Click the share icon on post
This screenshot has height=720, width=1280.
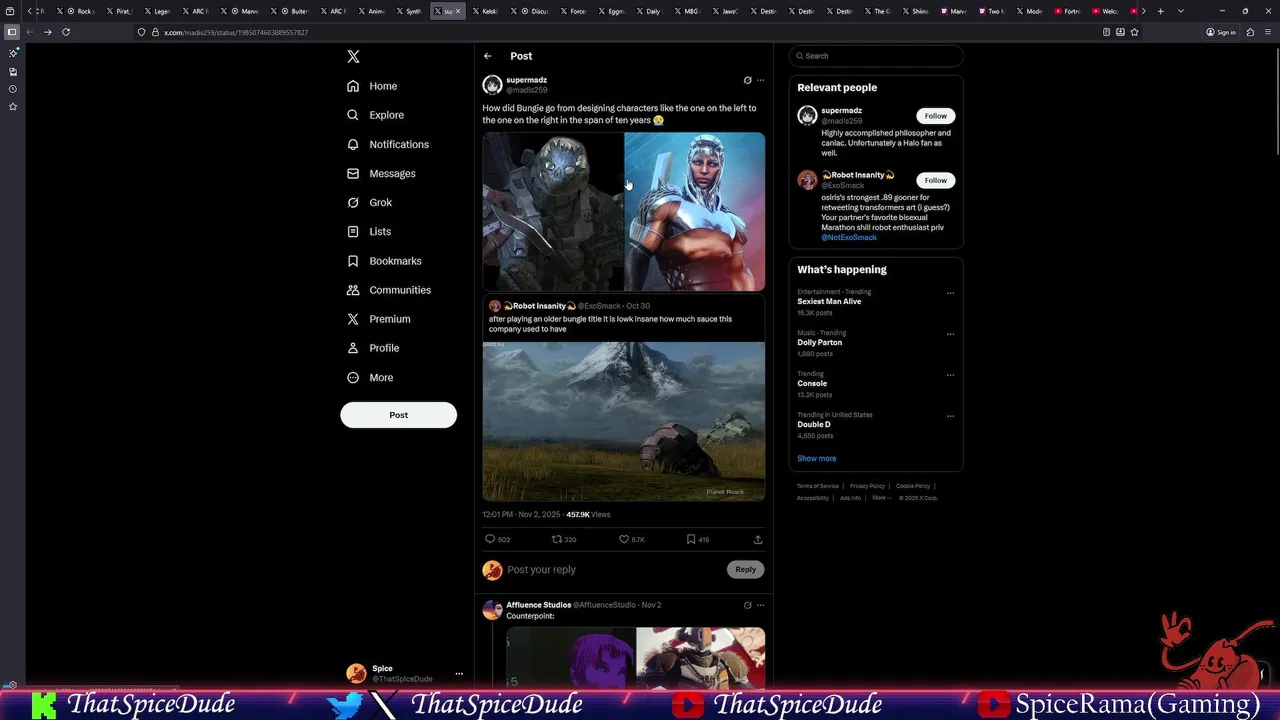[758, 539]
